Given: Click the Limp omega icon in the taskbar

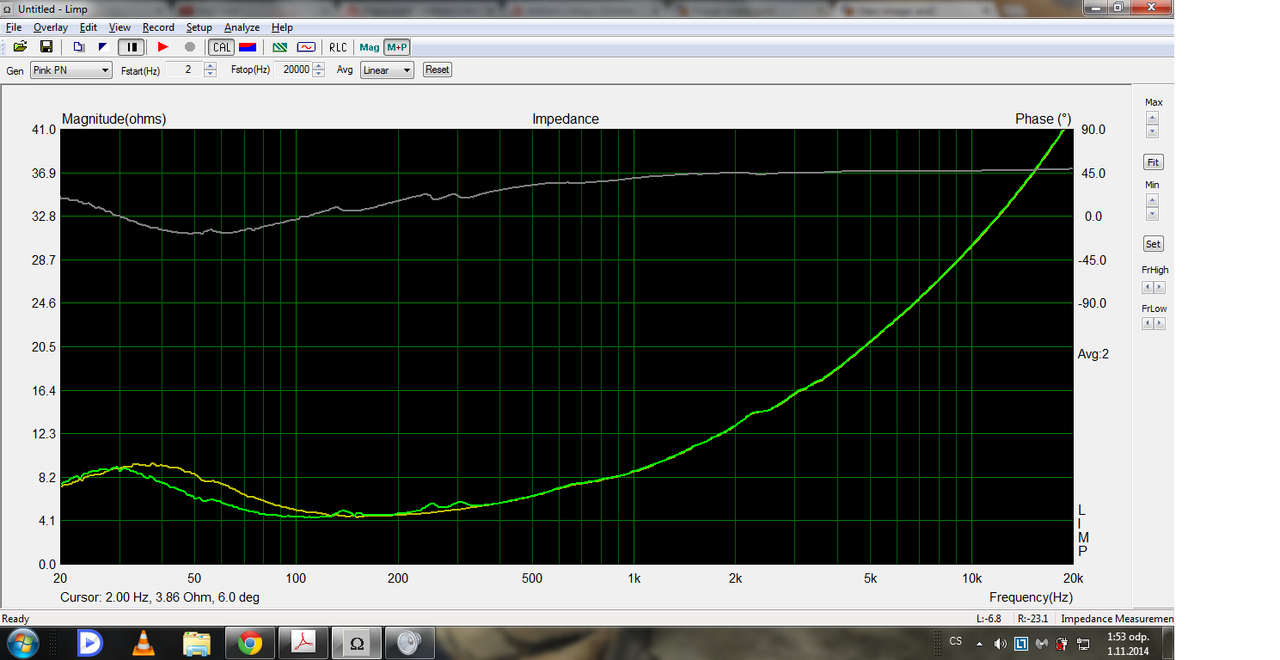Looking at the screenshot, I should click(357, 643).
